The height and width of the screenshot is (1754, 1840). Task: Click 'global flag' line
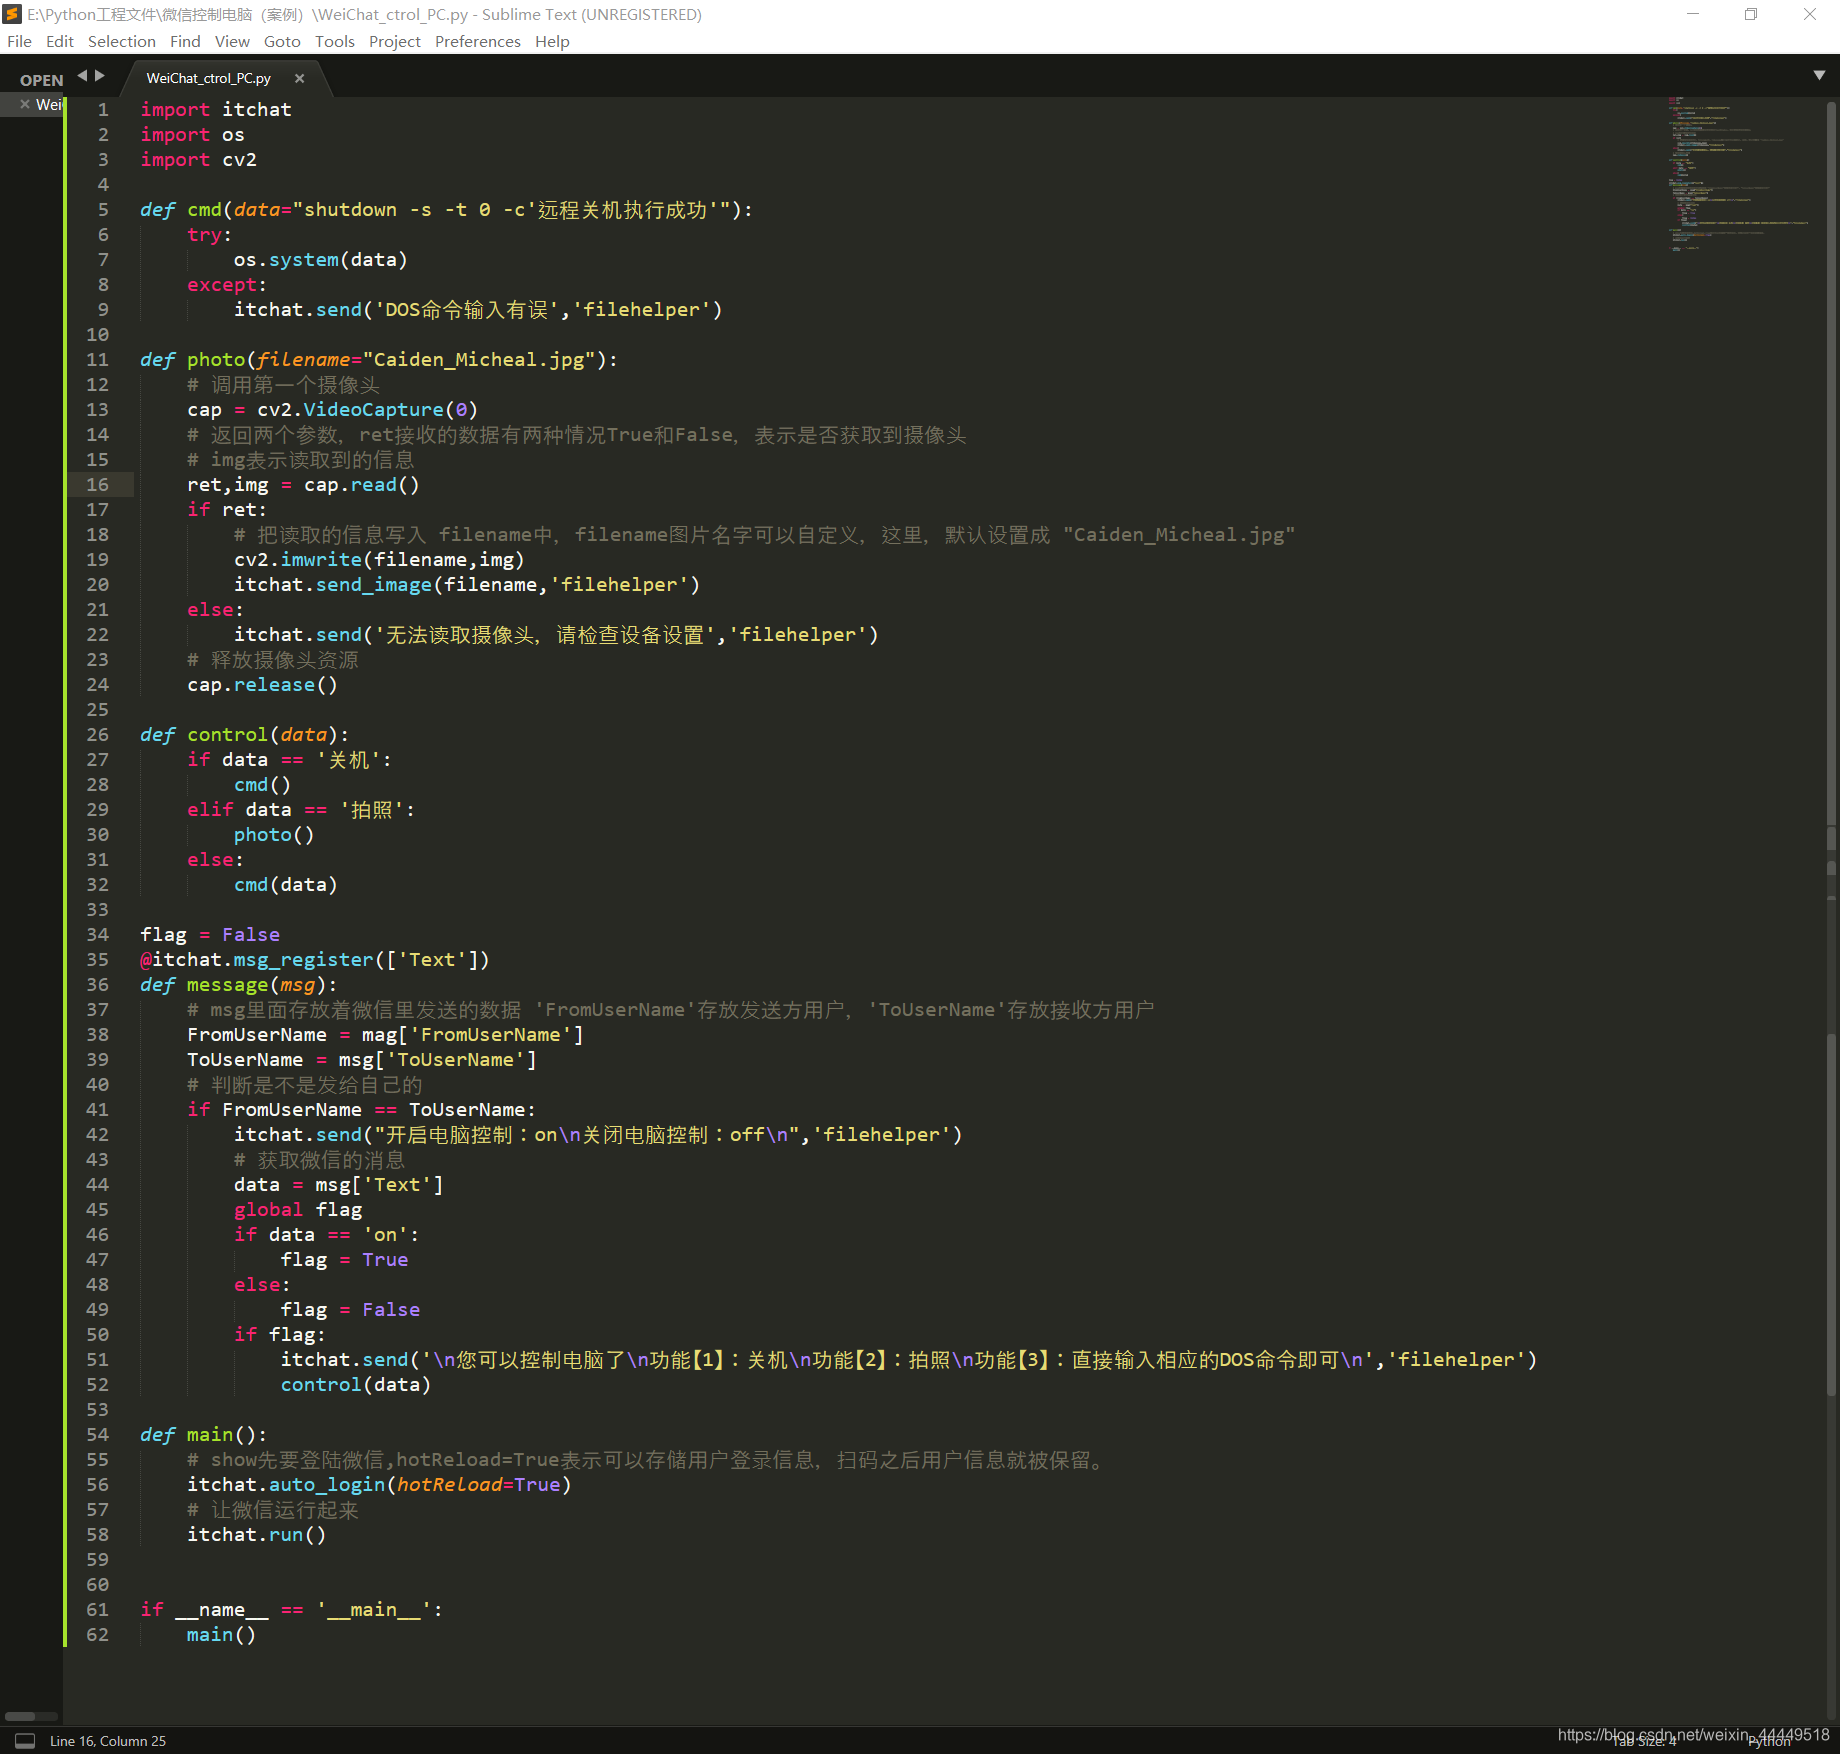(x=298, y=1209)
